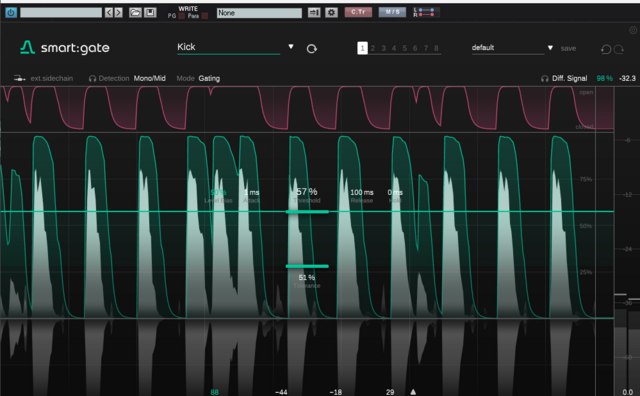This screenshot has width=640, height=396.
Task: Click the Diff. Signal label
Action: pos(569,78)
